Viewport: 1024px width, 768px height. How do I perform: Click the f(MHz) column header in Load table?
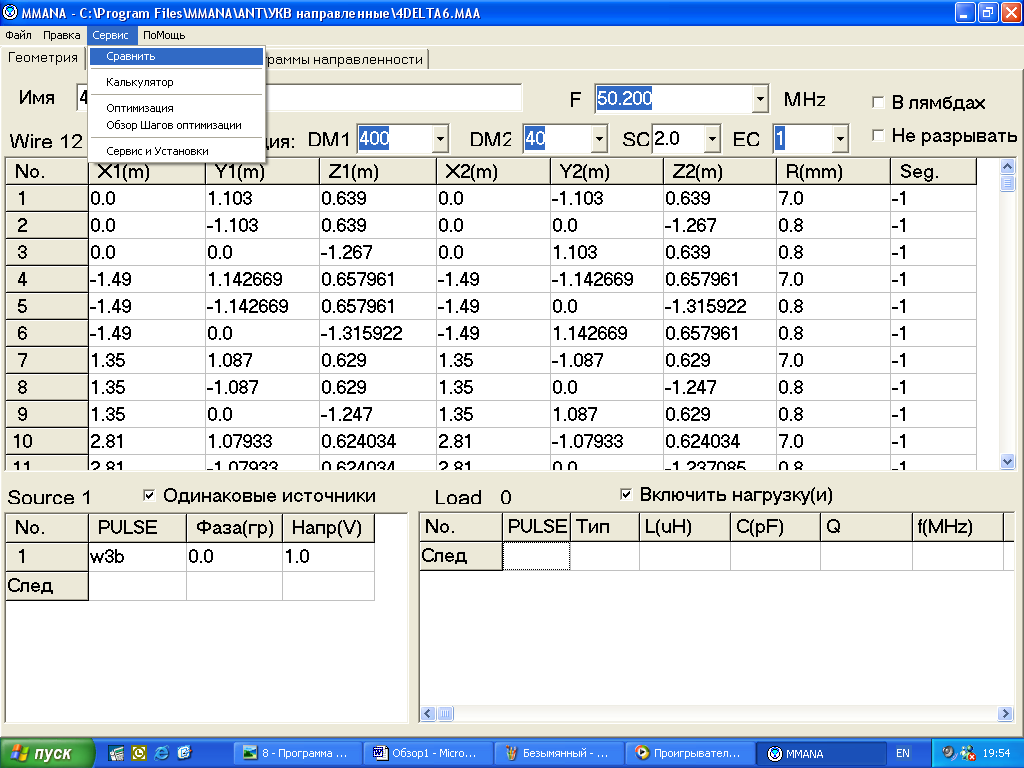tap(957, 527)
